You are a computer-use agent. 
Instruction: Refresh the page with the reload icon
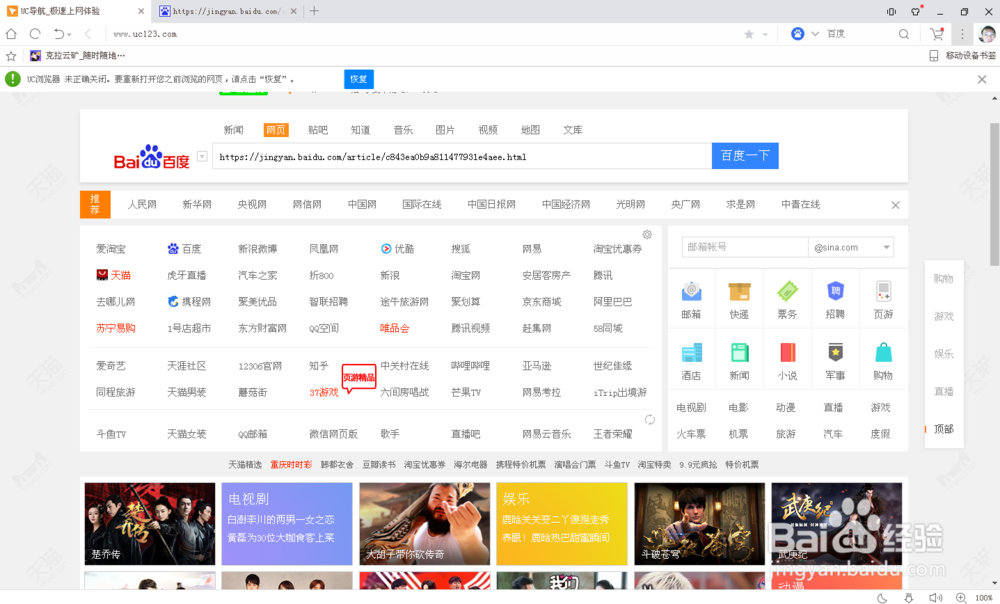click(34, 33)
